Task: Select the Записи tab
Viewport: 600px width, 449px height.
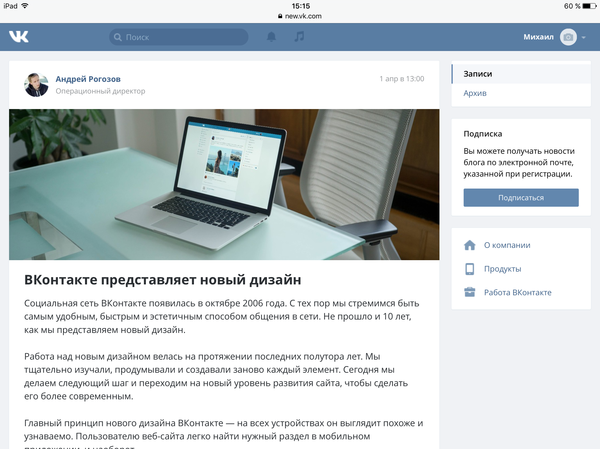Action: (521, 74)
